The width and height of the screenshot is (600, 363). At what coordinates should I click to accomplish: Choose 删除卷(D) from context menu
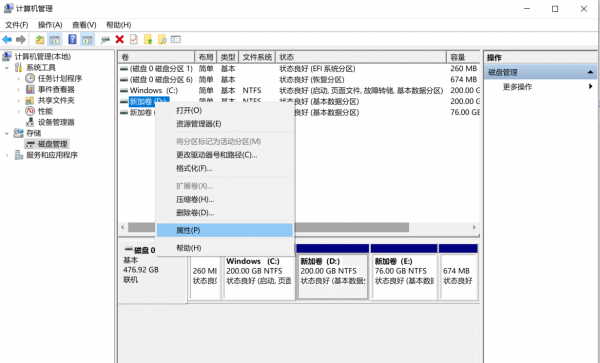[x=225, y=213]
